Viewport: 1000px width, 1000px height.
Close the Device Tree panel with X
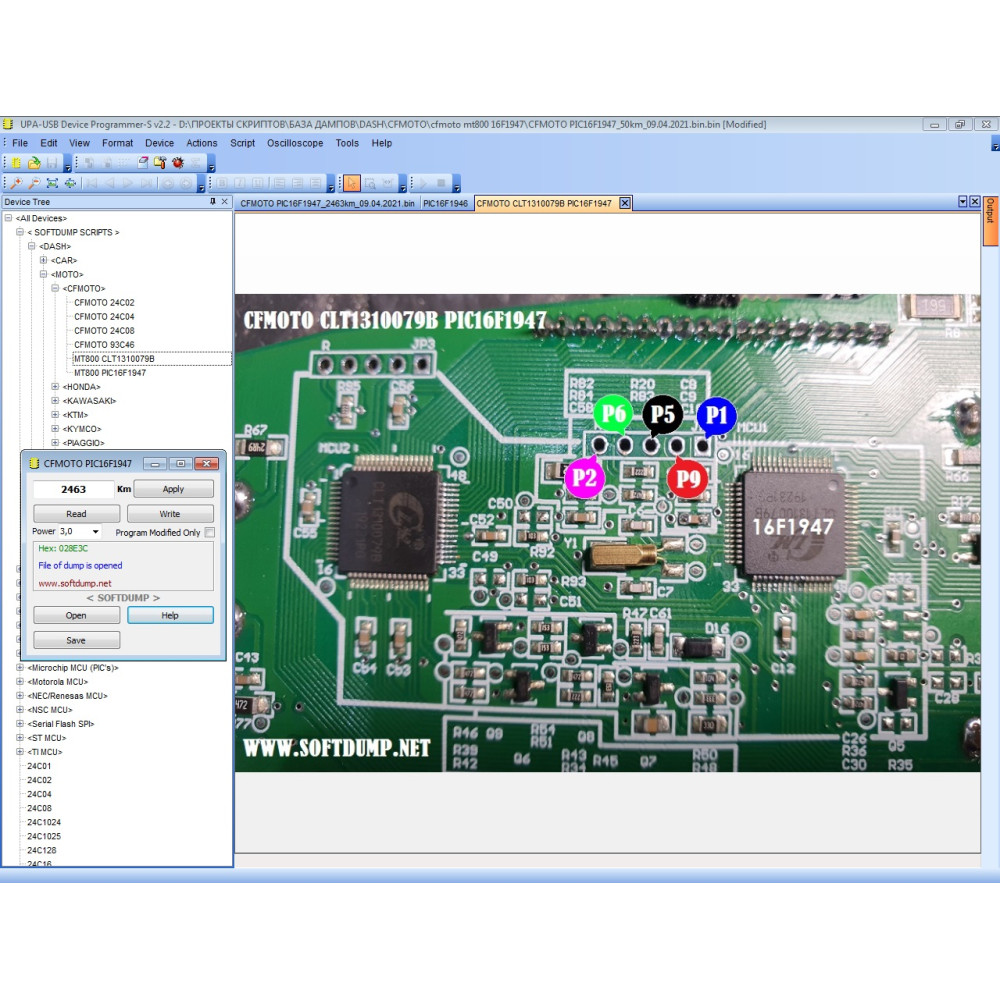pyautogui.click(x=224, y=202)
